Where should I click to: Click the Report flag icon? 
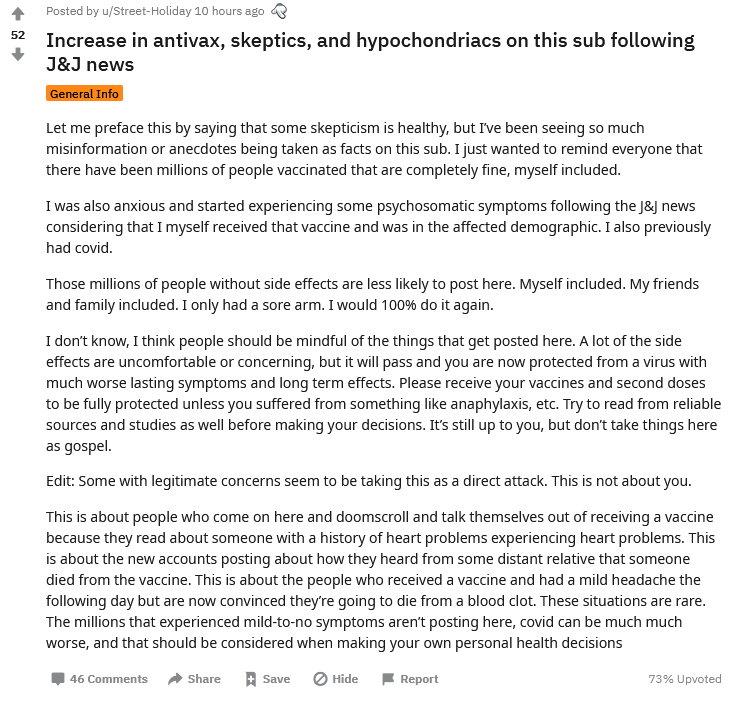click(388, 679)
